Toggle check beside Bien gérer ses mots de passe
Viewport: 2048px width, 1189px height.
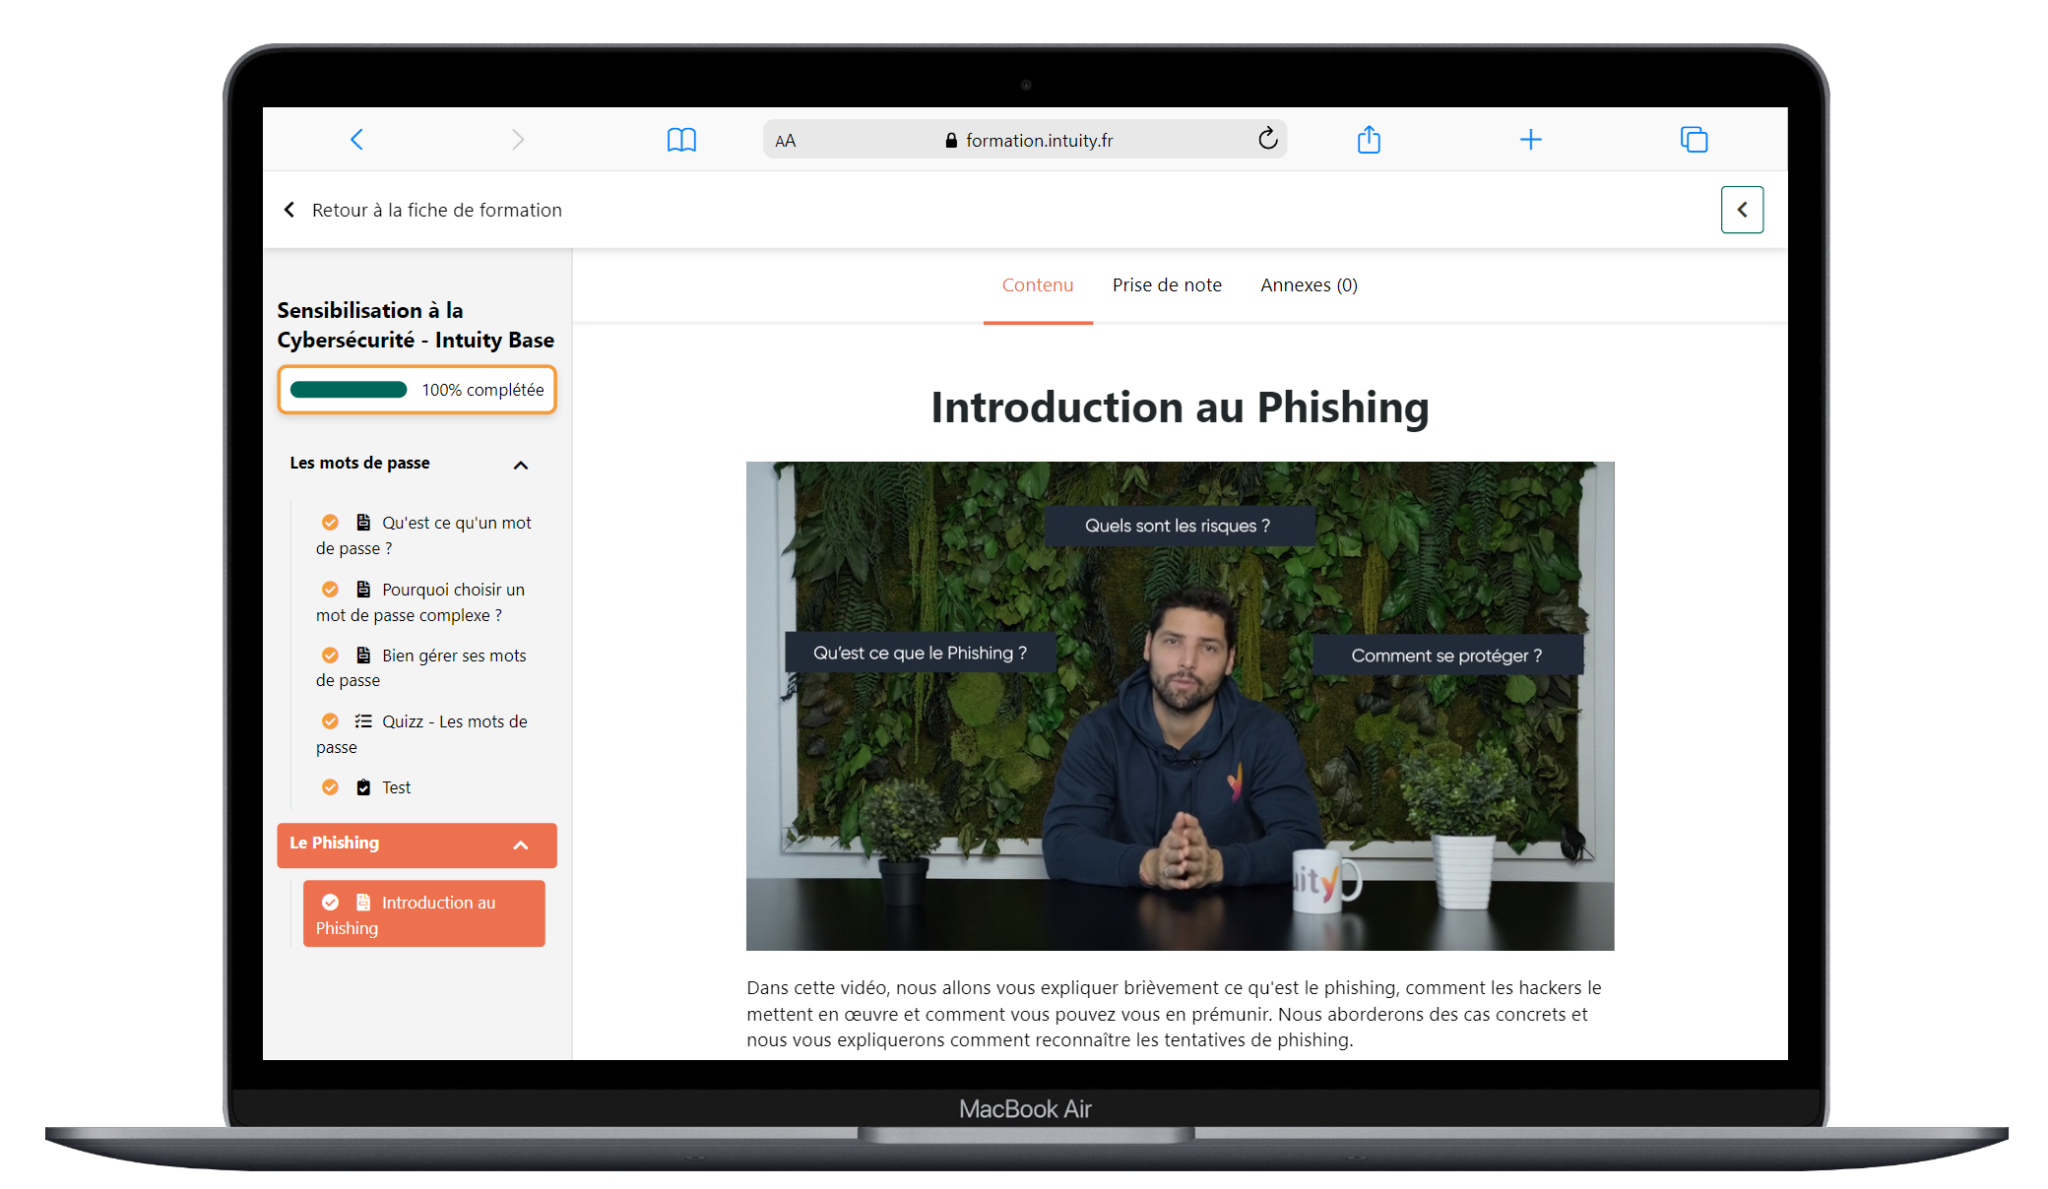330,656
